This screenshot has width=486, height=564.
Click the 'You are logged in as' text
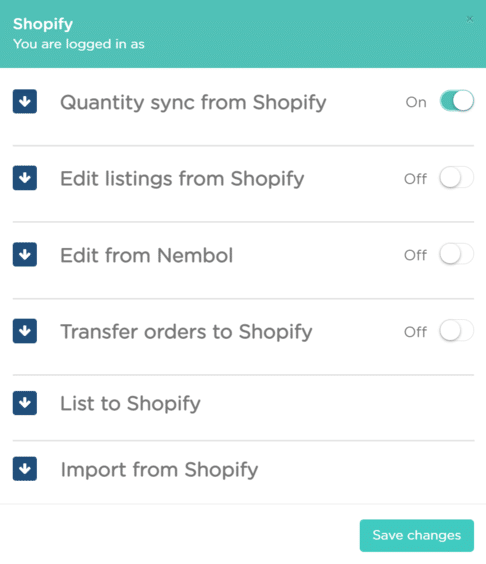pos(79,44)
